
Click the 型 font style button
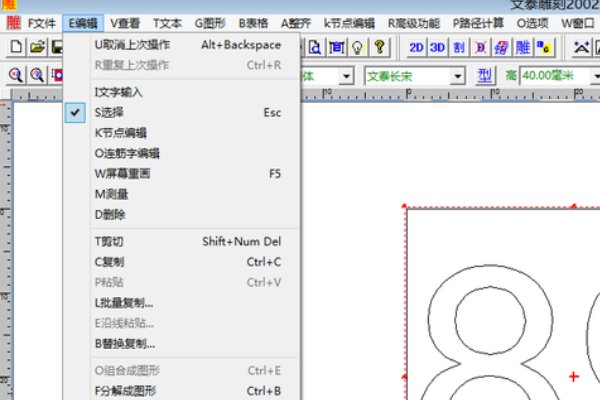[x=484, y=75]
